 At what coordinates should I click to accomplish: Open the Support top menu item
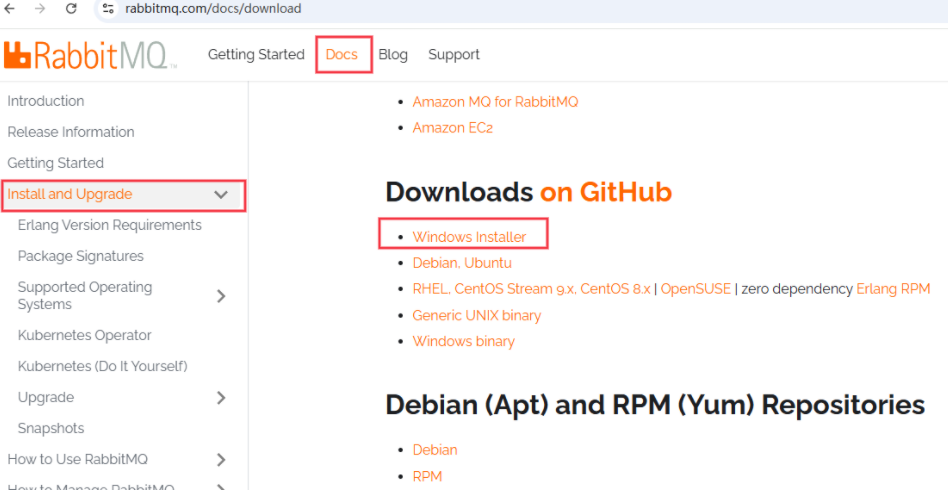coord(454,54)
